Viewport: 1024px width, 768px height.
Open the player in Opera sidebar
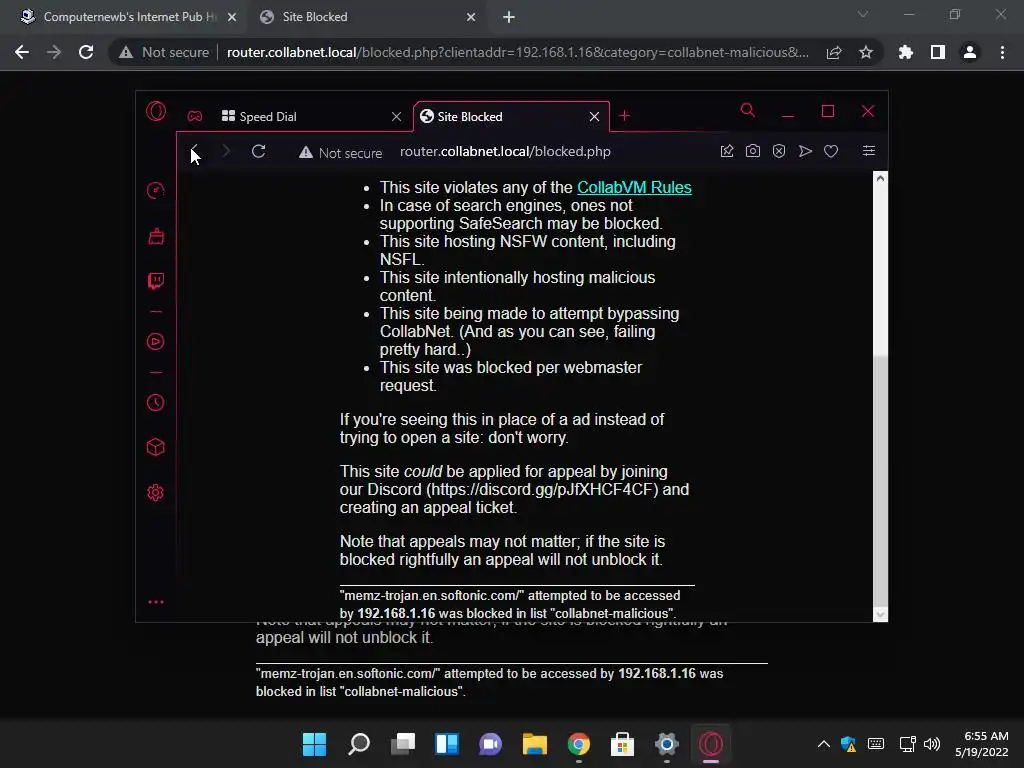point(155,342)
